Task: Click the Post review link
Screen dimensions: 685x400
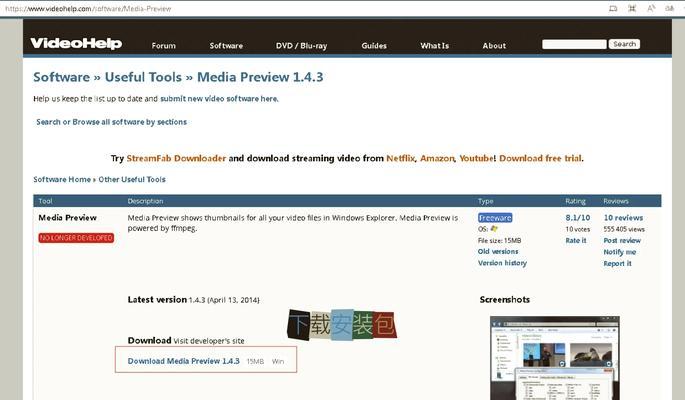Action: click(x=622, y=241)
